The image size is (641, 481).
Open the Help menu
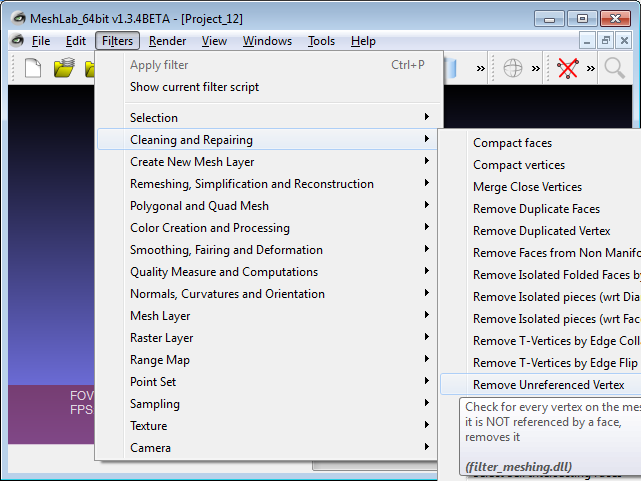pos(363,41)
